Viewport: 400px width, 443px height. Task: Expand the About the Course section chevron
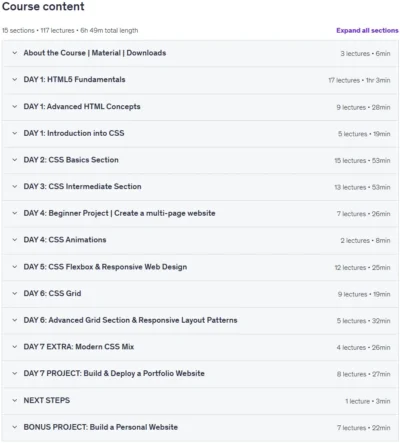tap(15, 53)
